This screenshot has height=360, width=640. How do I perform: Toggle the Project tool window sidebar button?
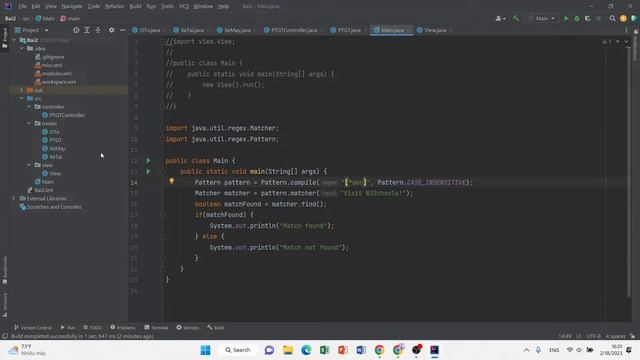pos(5,37)
